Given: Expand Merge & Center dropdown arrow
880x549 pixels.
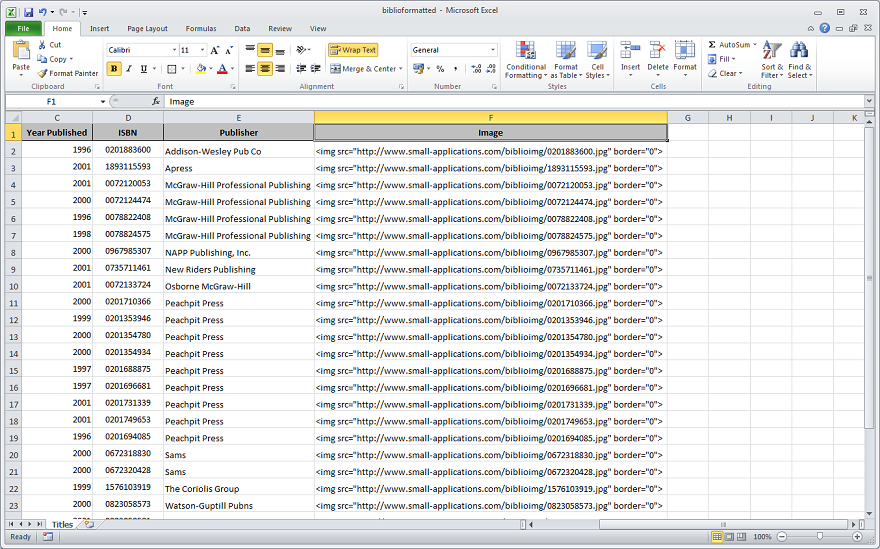Looking at the screenshot, I should pyautogui.click(x=401, y=69).
